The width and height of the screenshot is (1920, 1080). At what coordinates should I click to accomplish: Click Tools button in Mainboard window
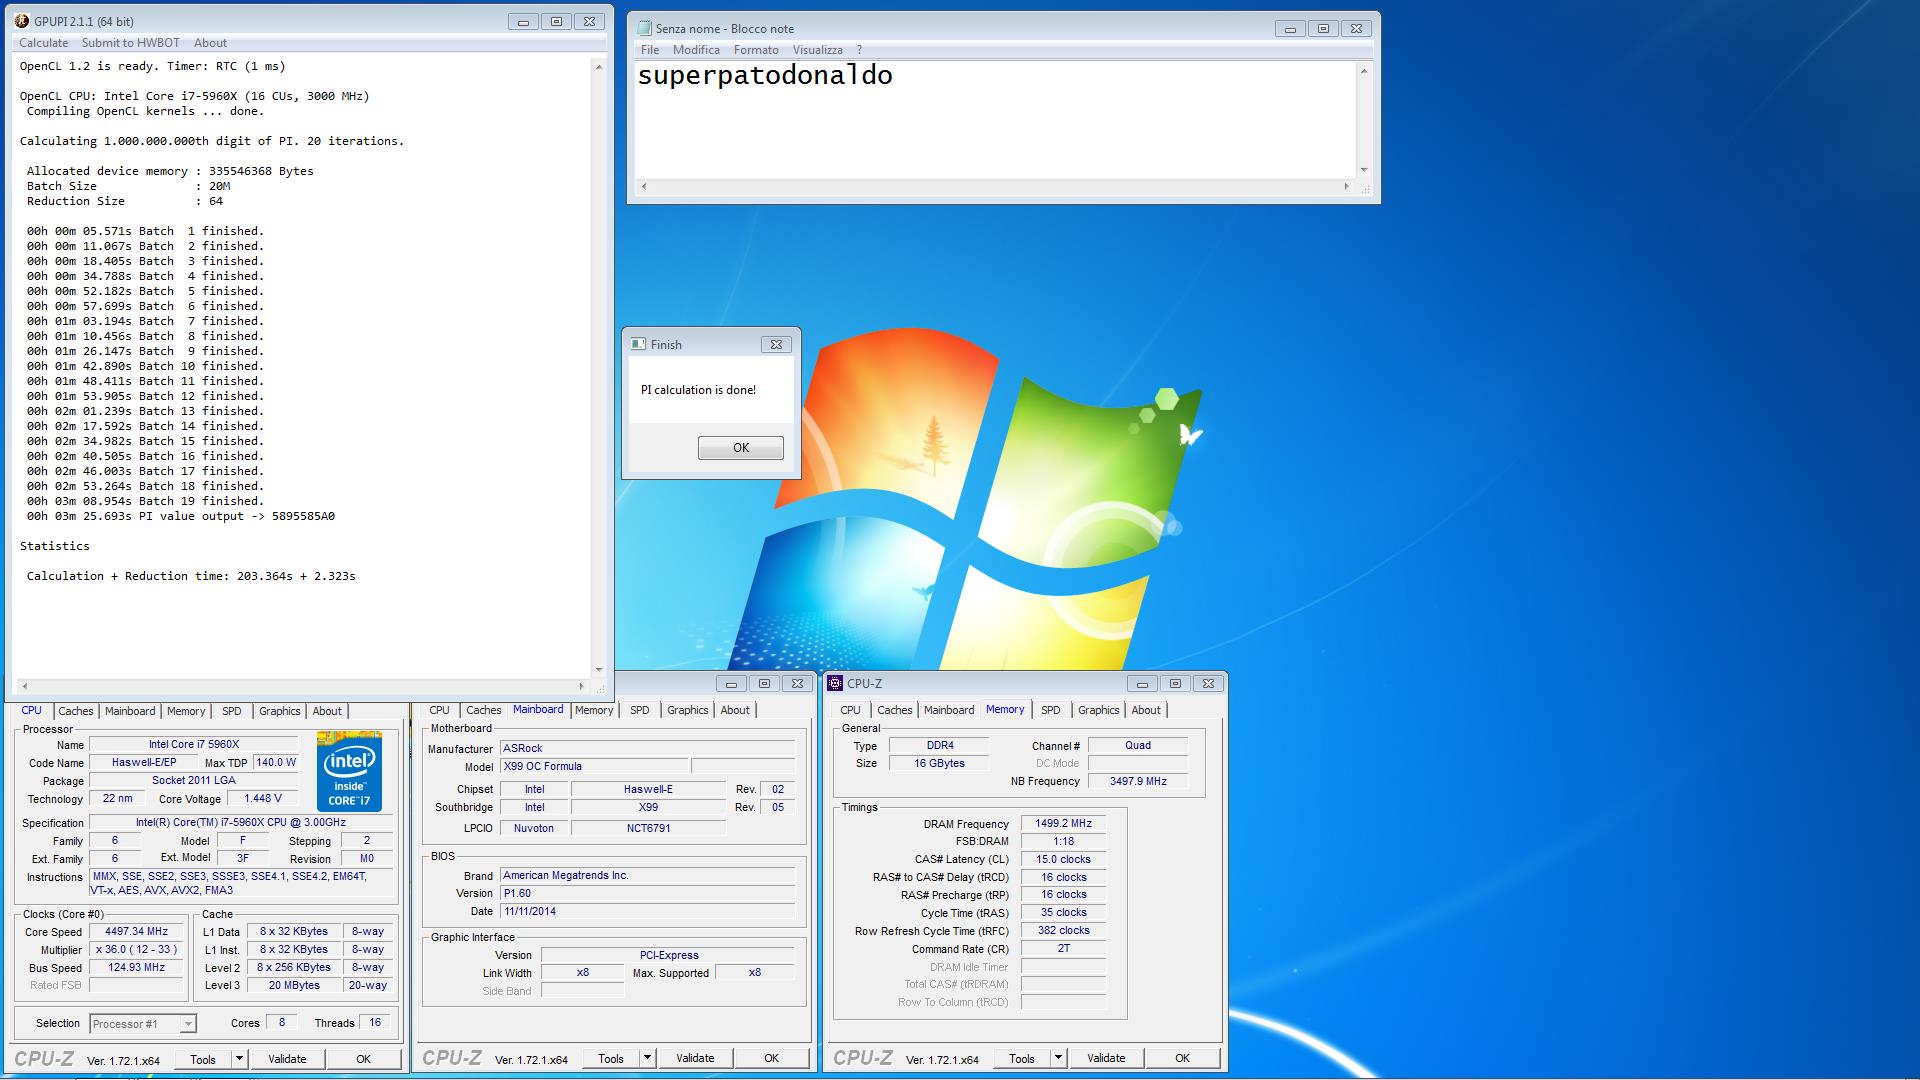coord(611,1058)
